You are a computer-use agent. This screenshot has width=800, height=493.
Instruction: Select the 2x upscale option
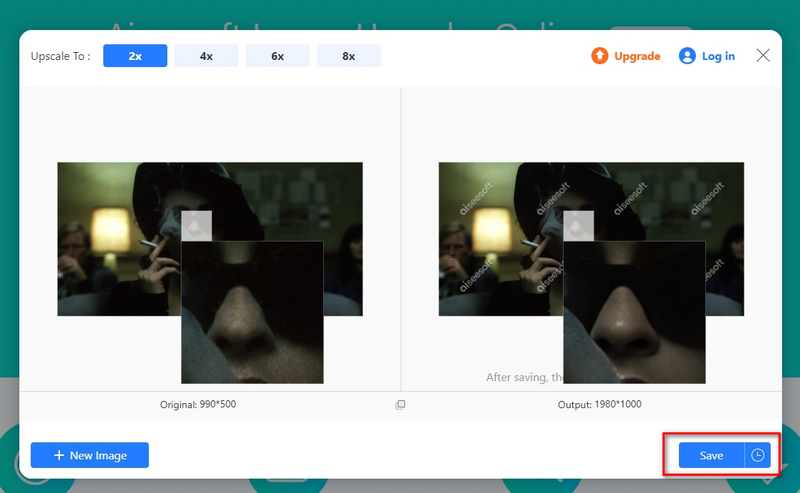pos(135,56)
